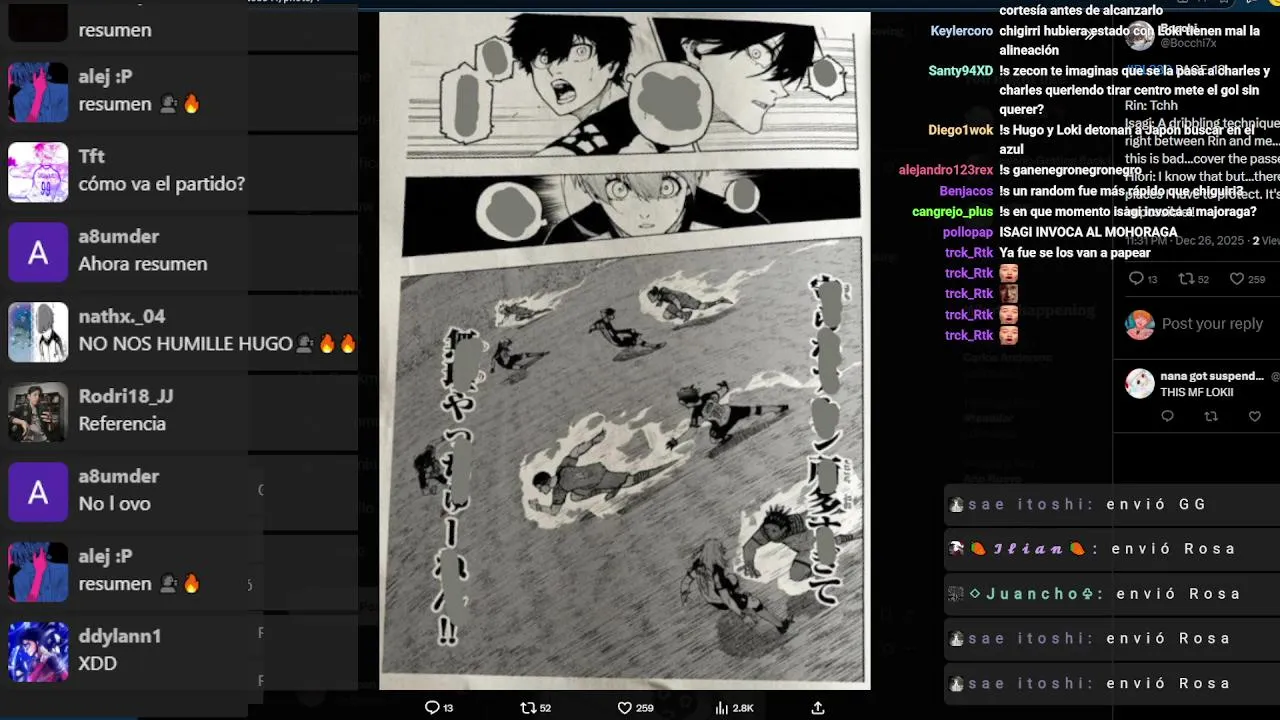Screen dimensions: 1280x720
Task: Click the share icon below the manga image
Action: (x=817, y=708)
